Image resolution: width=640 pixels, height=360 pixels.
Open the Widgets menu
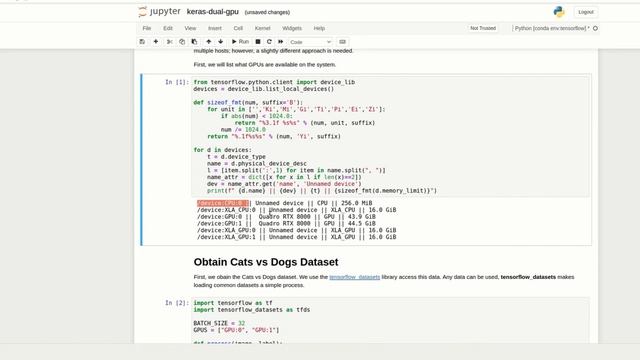[292, 28]
